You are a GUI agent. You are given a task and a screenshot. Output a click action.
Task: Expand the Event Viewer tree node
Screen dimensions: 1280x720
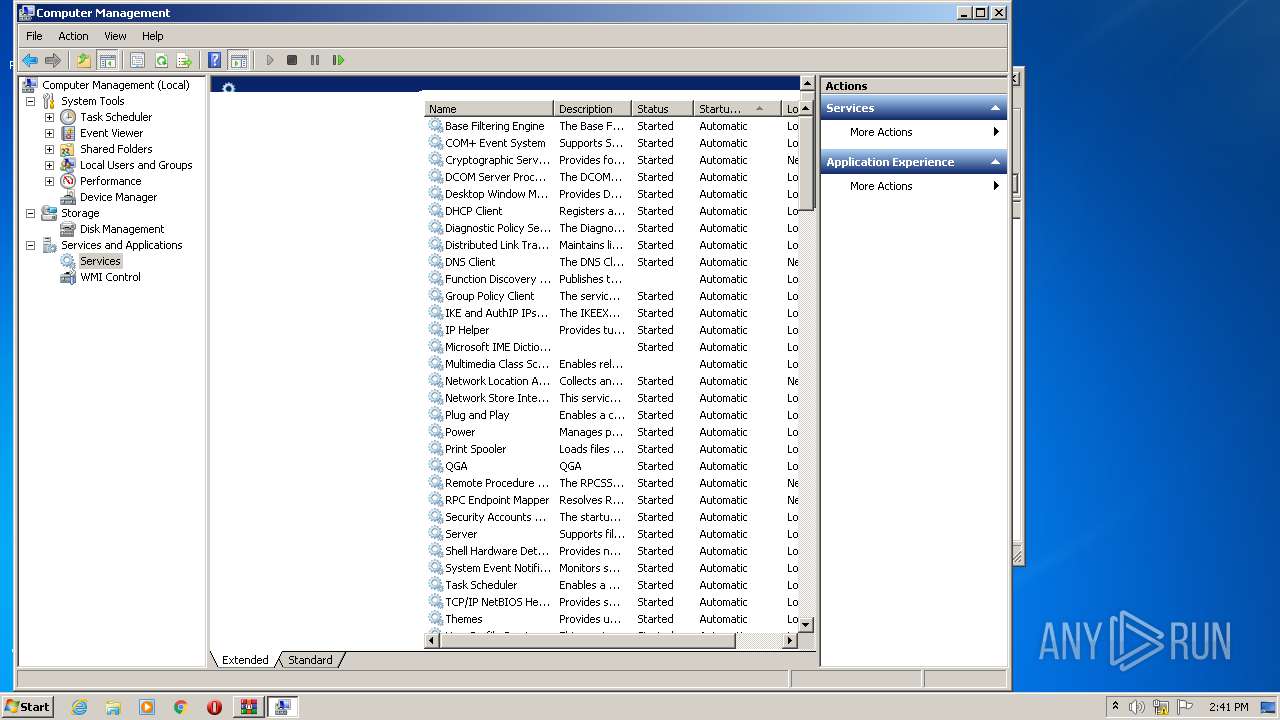(x=49, y=133)
